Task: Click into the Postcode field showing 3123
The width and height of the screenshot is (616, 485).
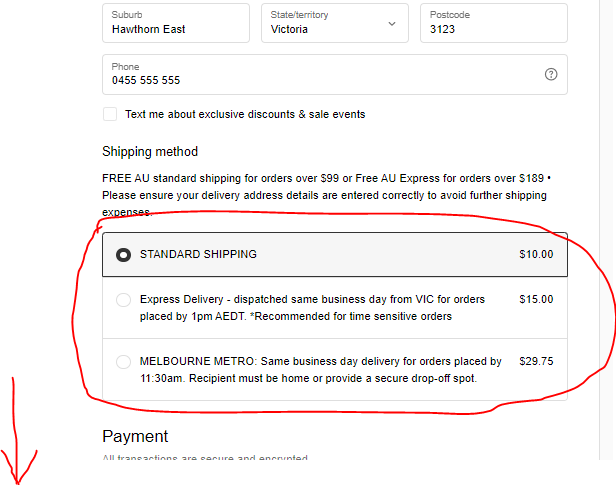Action: point(494,23)
